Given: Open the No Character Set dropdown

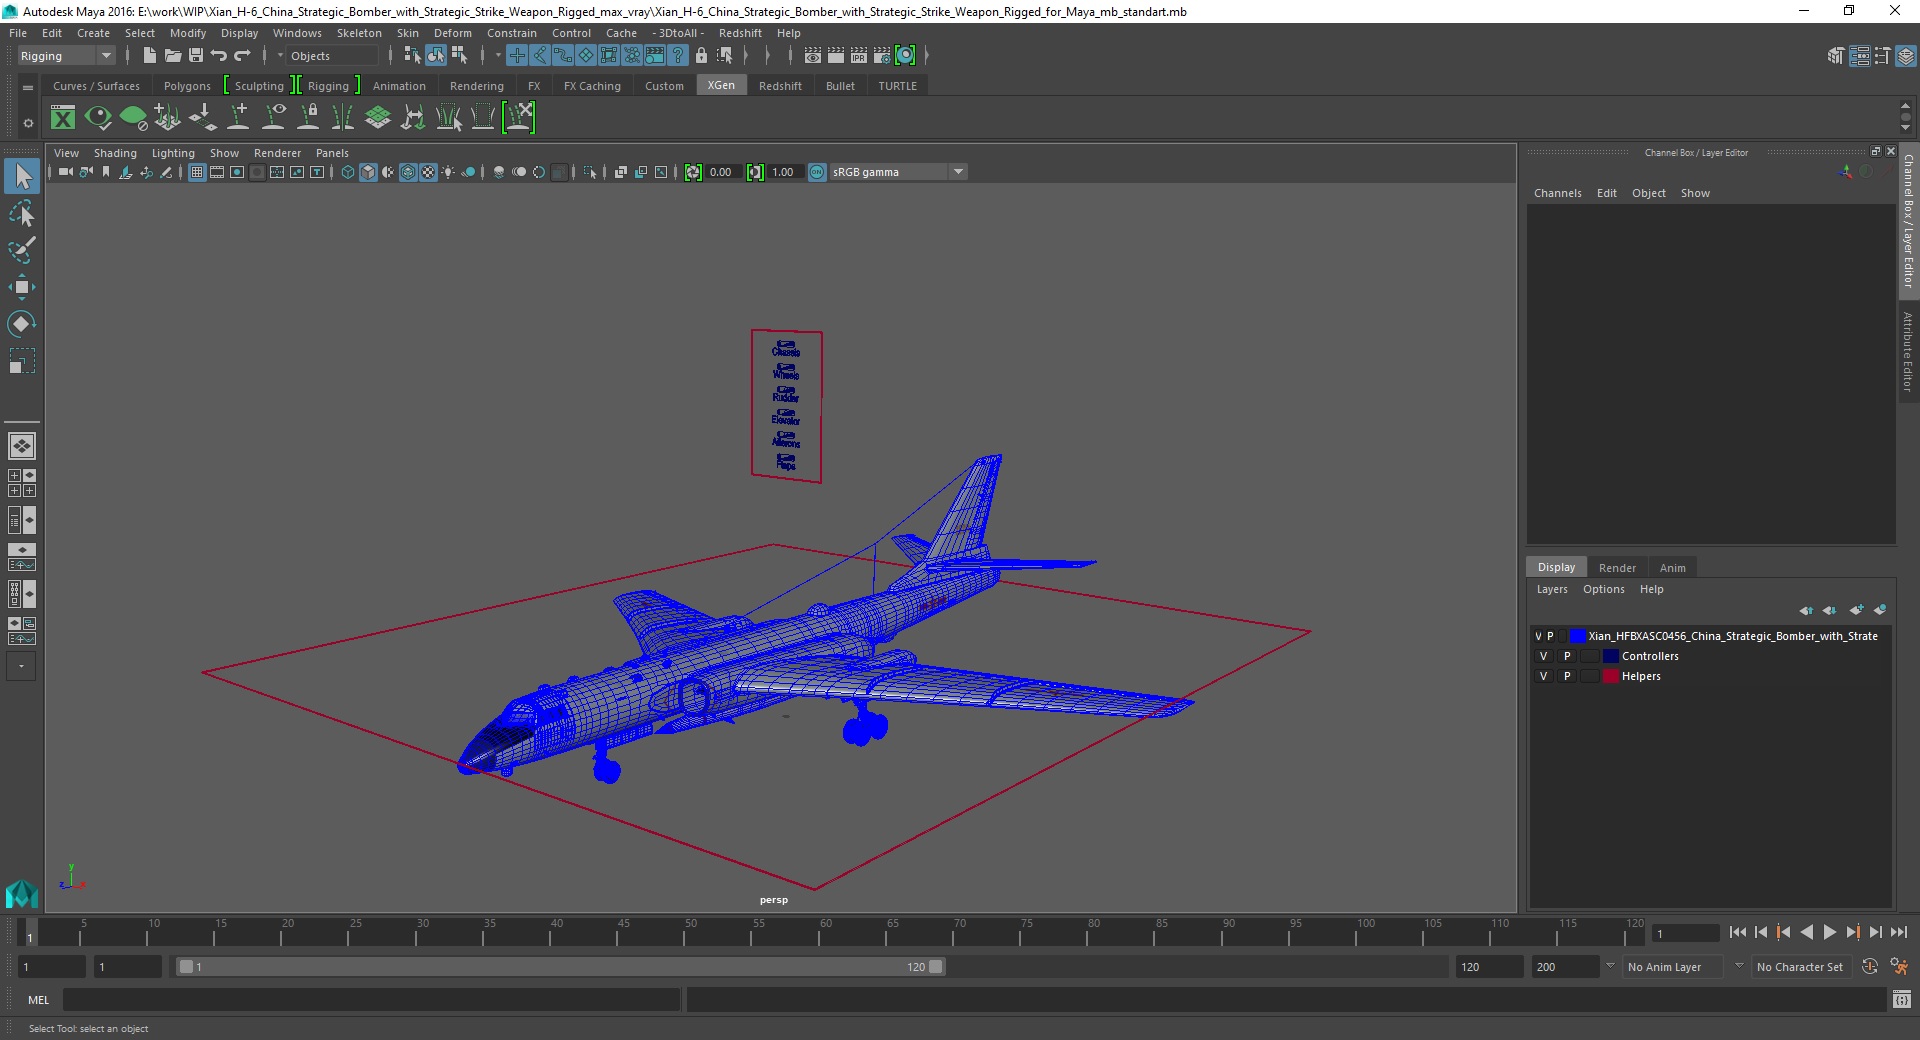Looking at the screenshot, I should 1800,967.
